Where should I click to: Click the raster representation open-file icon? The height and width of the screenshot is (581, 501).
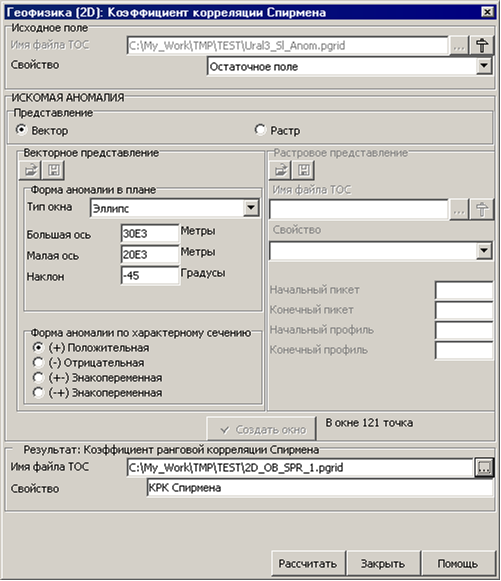(281, 170)
